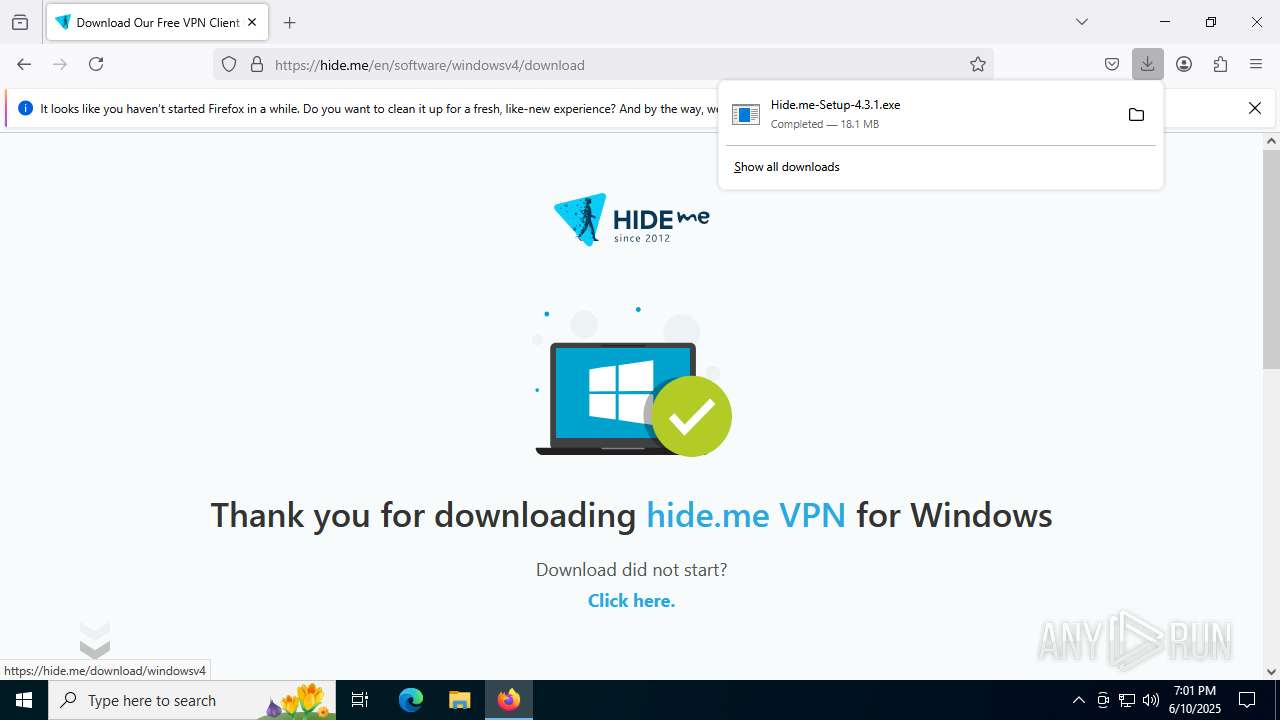
Task: Show downloaded file in folder
Action: tap(1136, 114)
